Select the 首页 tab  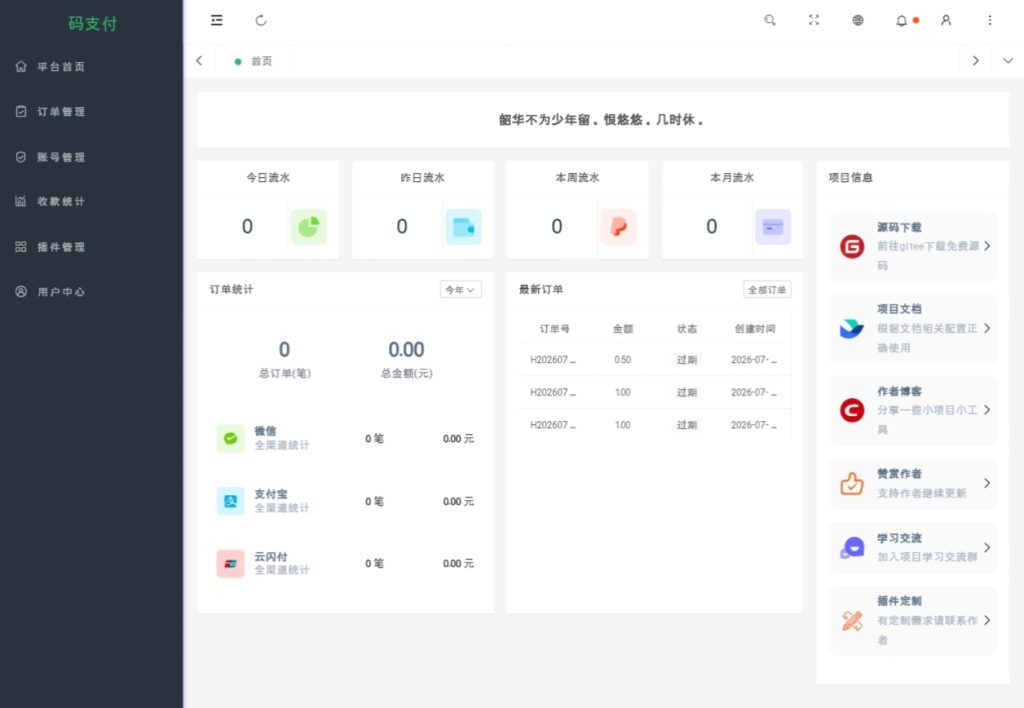point(253,61)
